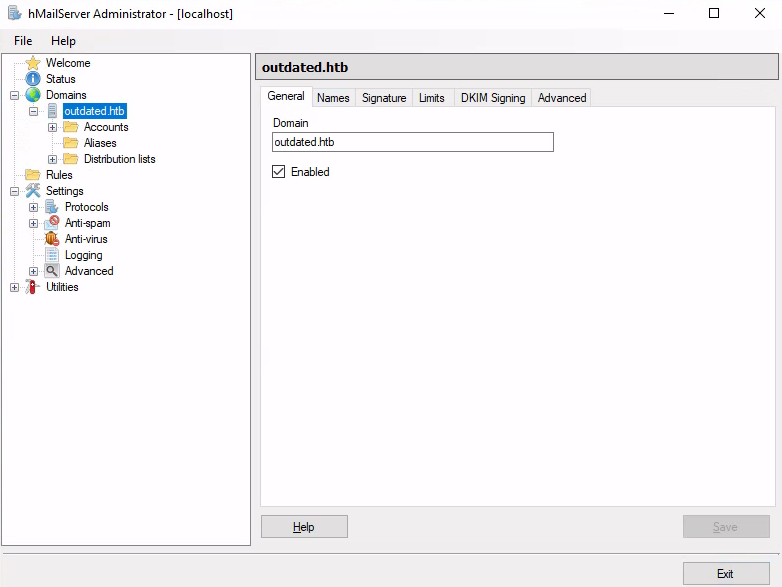Image resolution: width=782 pixels, height=587 pixels.
Task: Expand the Distribution lists node
Action: coord(52,159)
